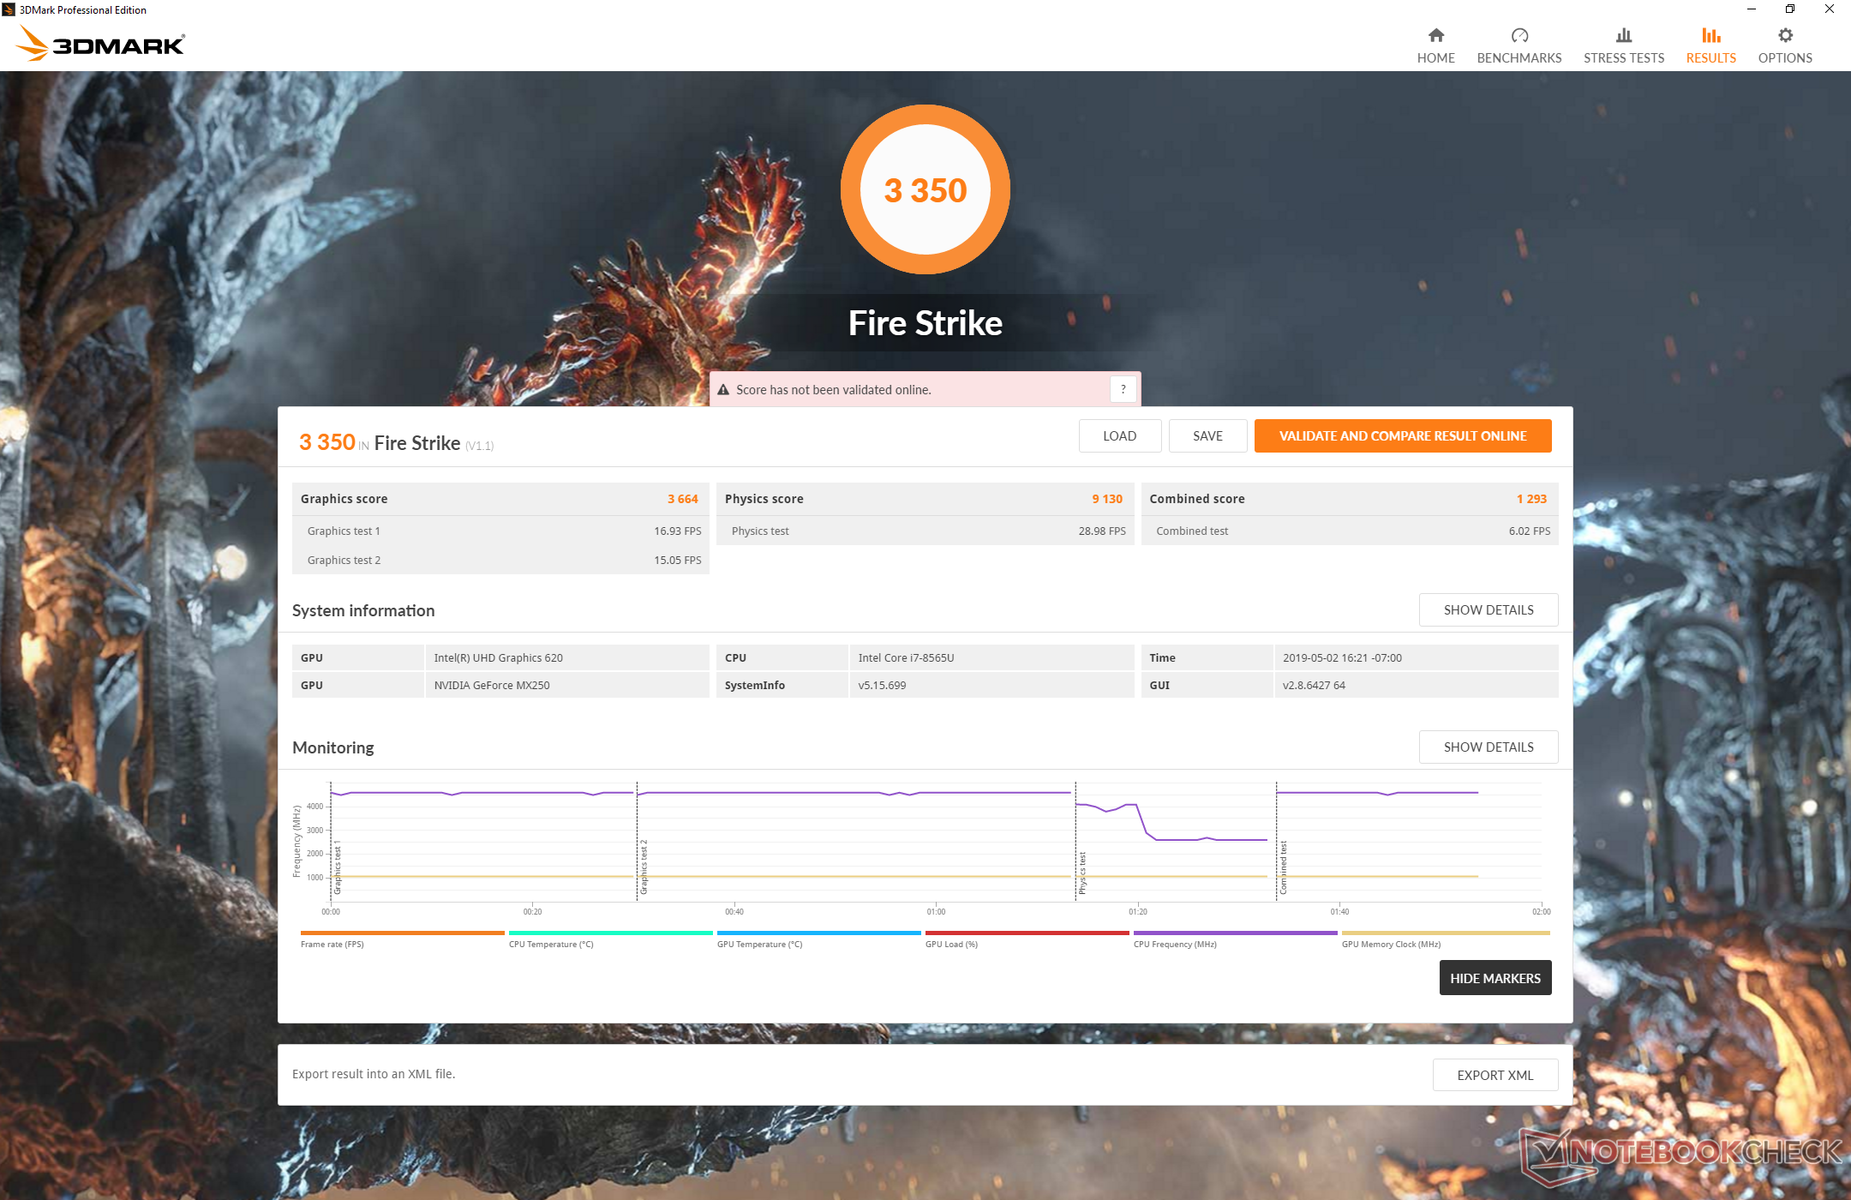1851x1200 pixels.
Task: Toggle GPU Temperature legend series
Action: (818, 939)
